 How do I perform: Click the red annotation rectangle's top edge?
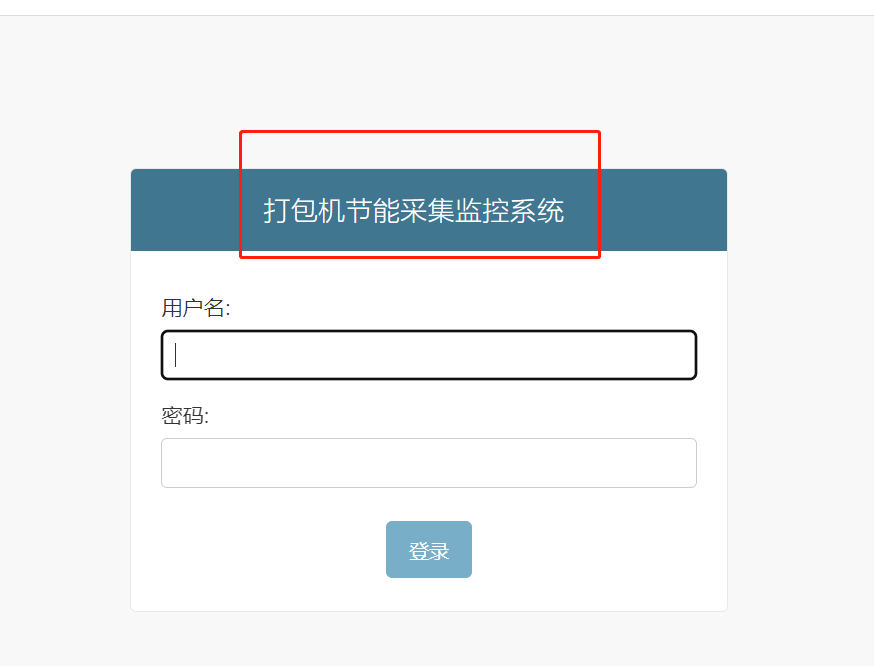tap(420, 132)
